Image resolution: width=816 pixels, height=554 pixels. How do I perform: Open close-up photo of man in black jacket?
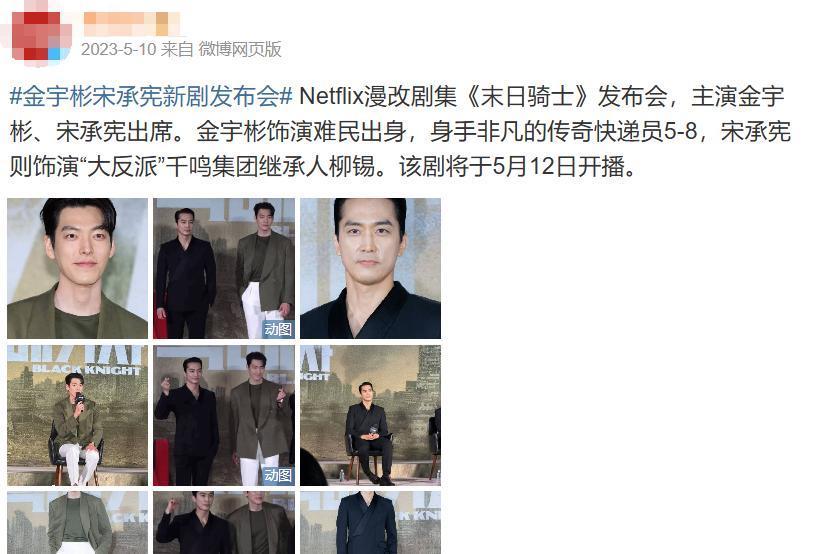tap(371, 268)
